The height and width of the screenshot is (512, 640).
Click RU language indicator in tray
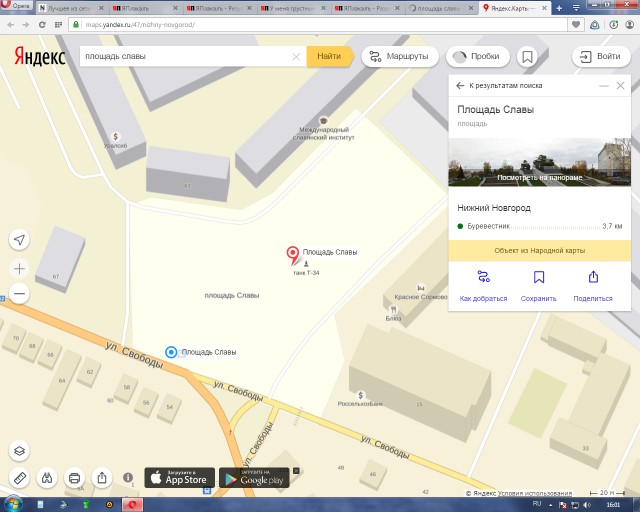click(x=537, y=504)
